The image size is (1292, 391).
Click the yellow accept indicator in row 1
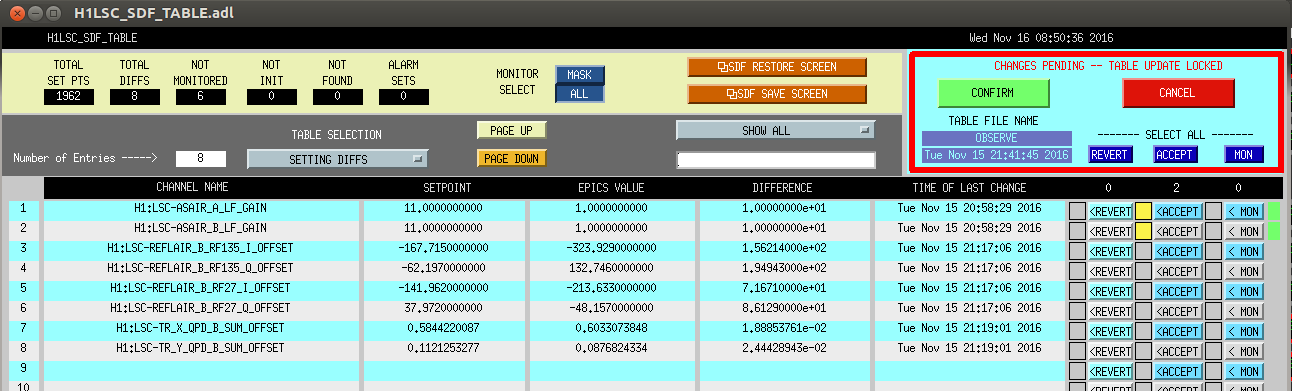(1143, 211)
